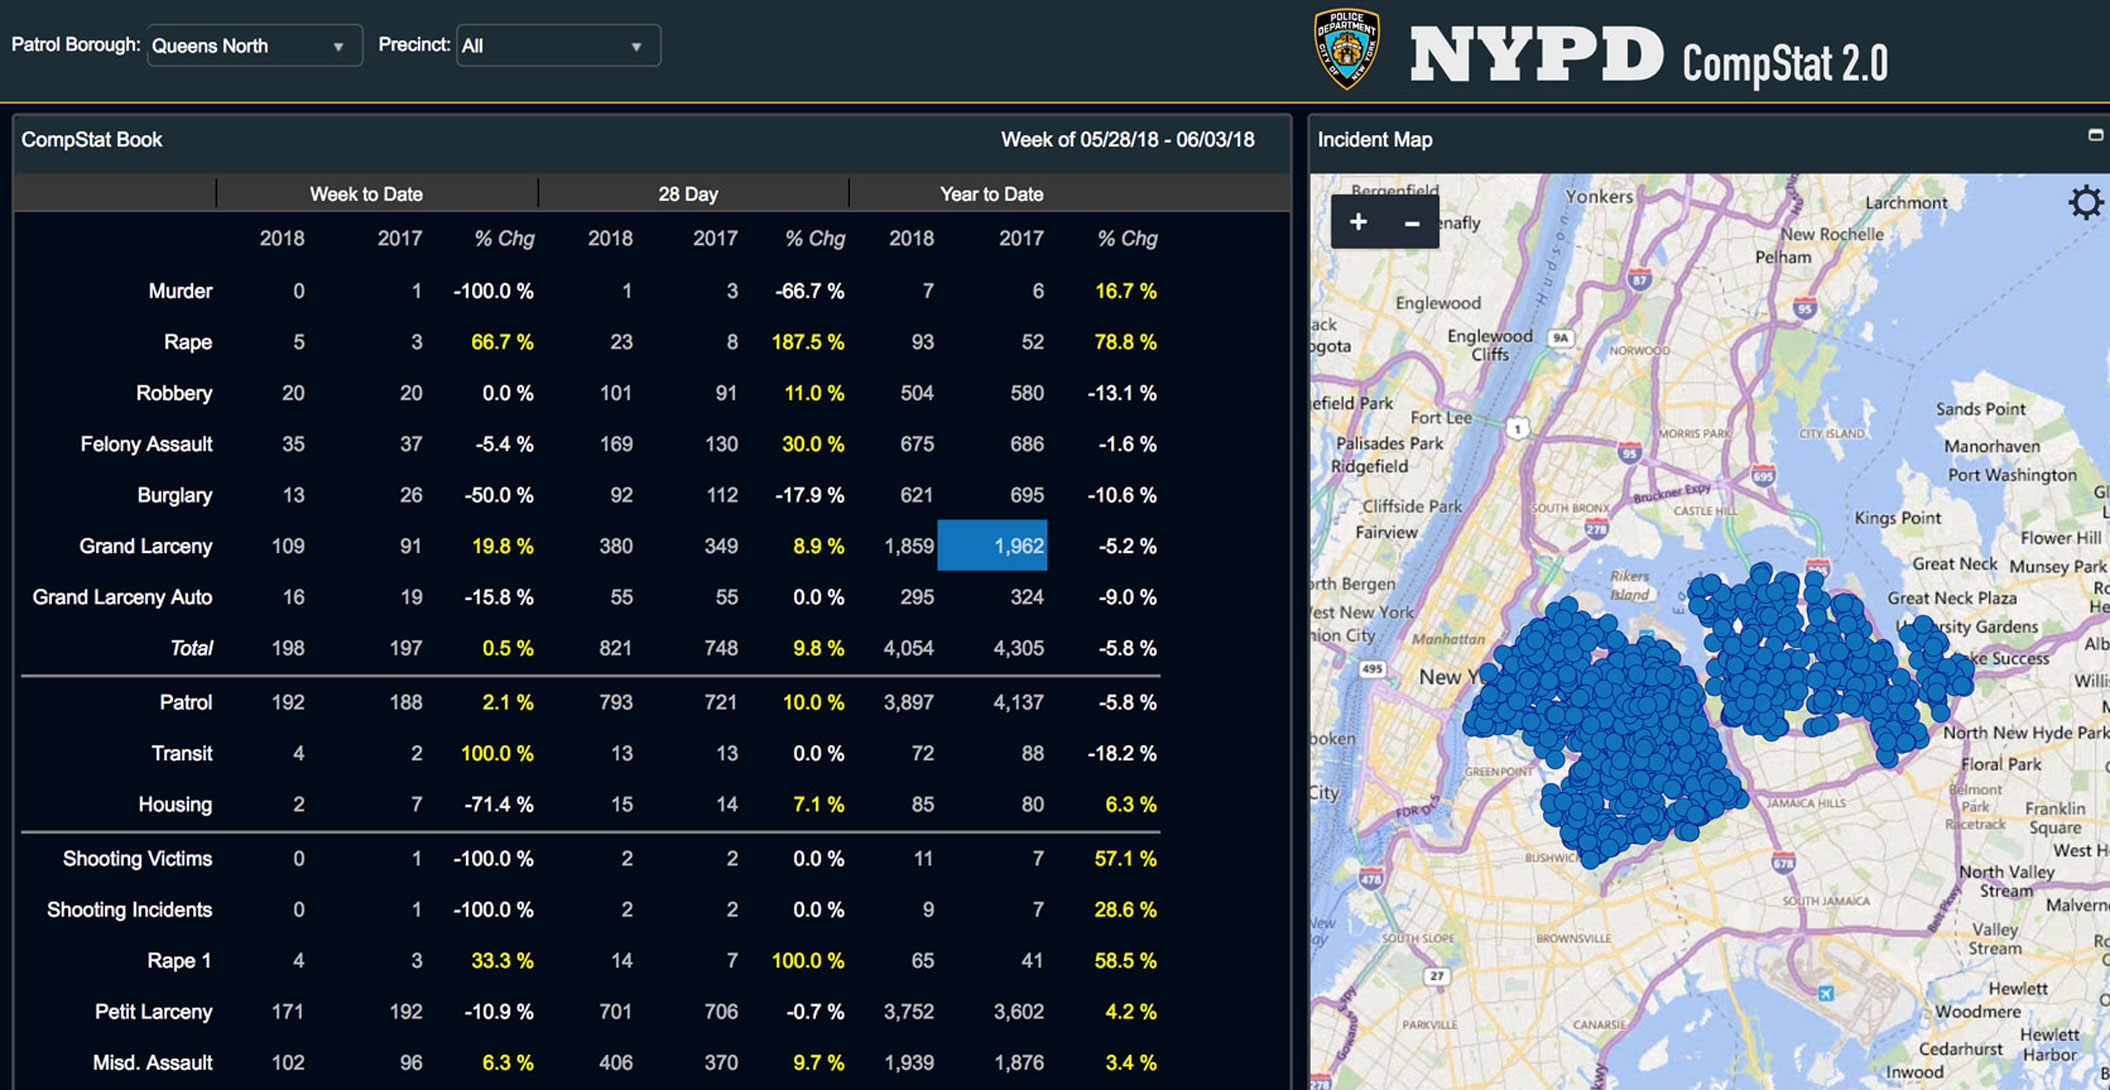Click the Housing row label

175,804
